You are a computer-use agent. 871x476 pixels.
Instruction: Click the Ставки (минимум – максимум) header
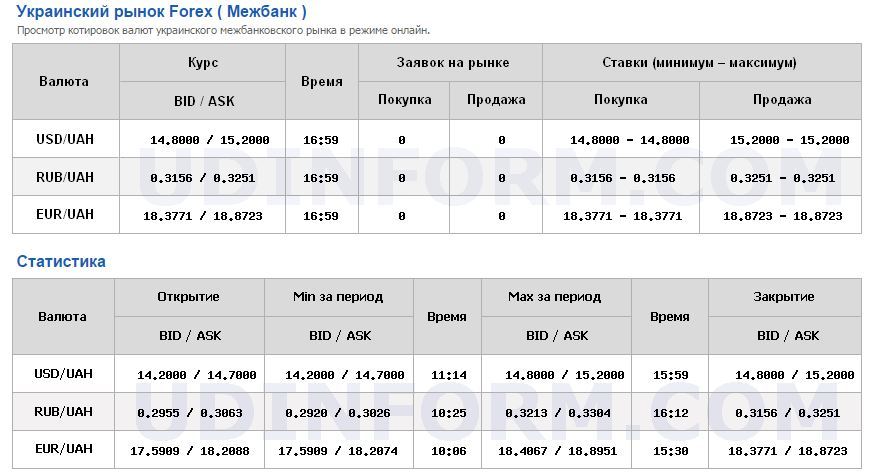pos(699,63)
